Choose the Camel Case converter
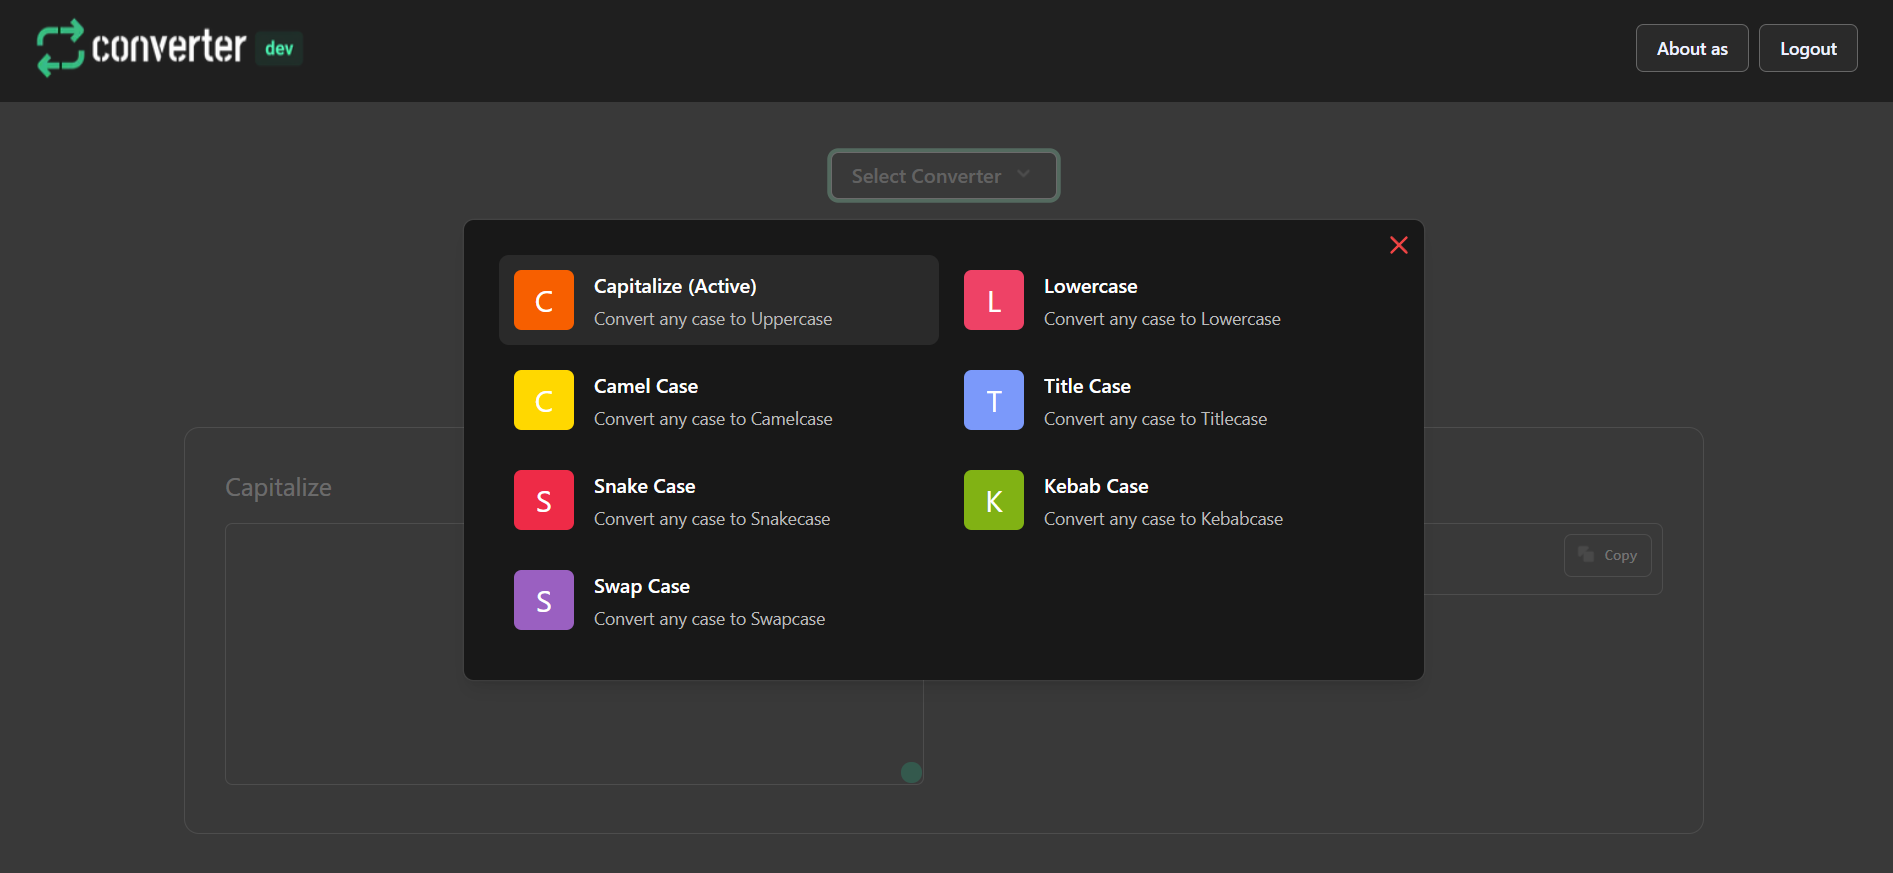 click(x=719, y=400)
